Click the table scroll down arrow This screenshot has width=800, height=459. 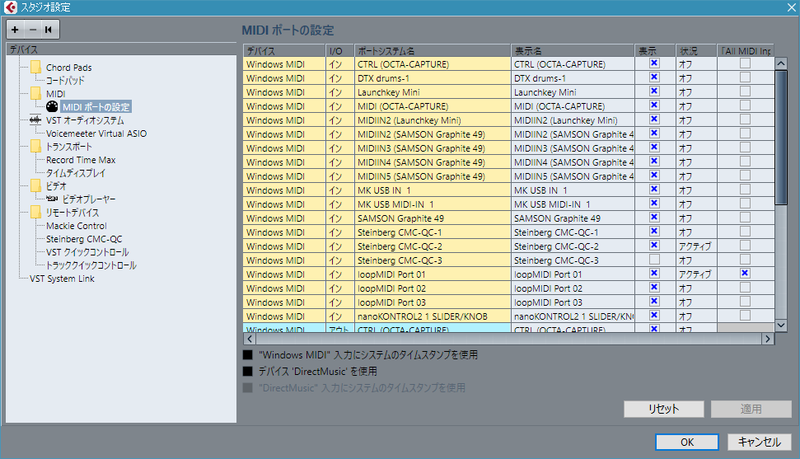pos(781,325)
